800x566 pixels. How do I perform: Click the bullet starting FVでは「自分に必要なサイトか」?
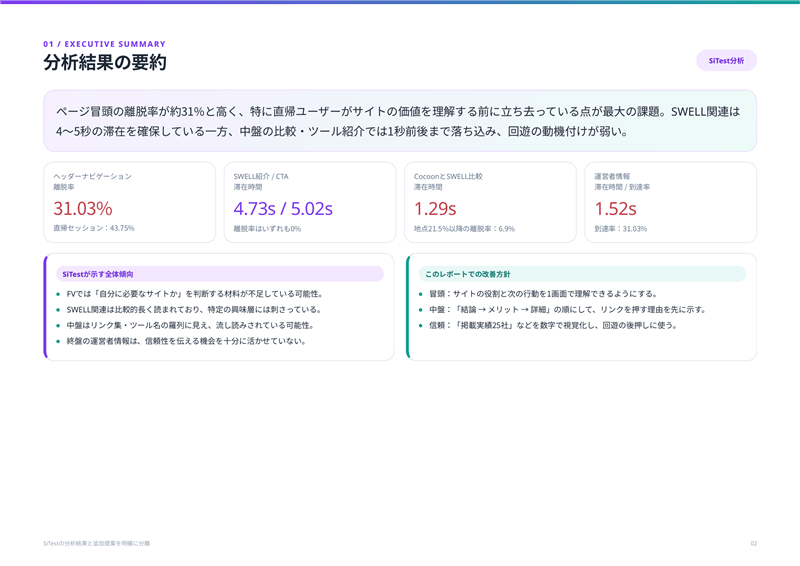[194, 294]
